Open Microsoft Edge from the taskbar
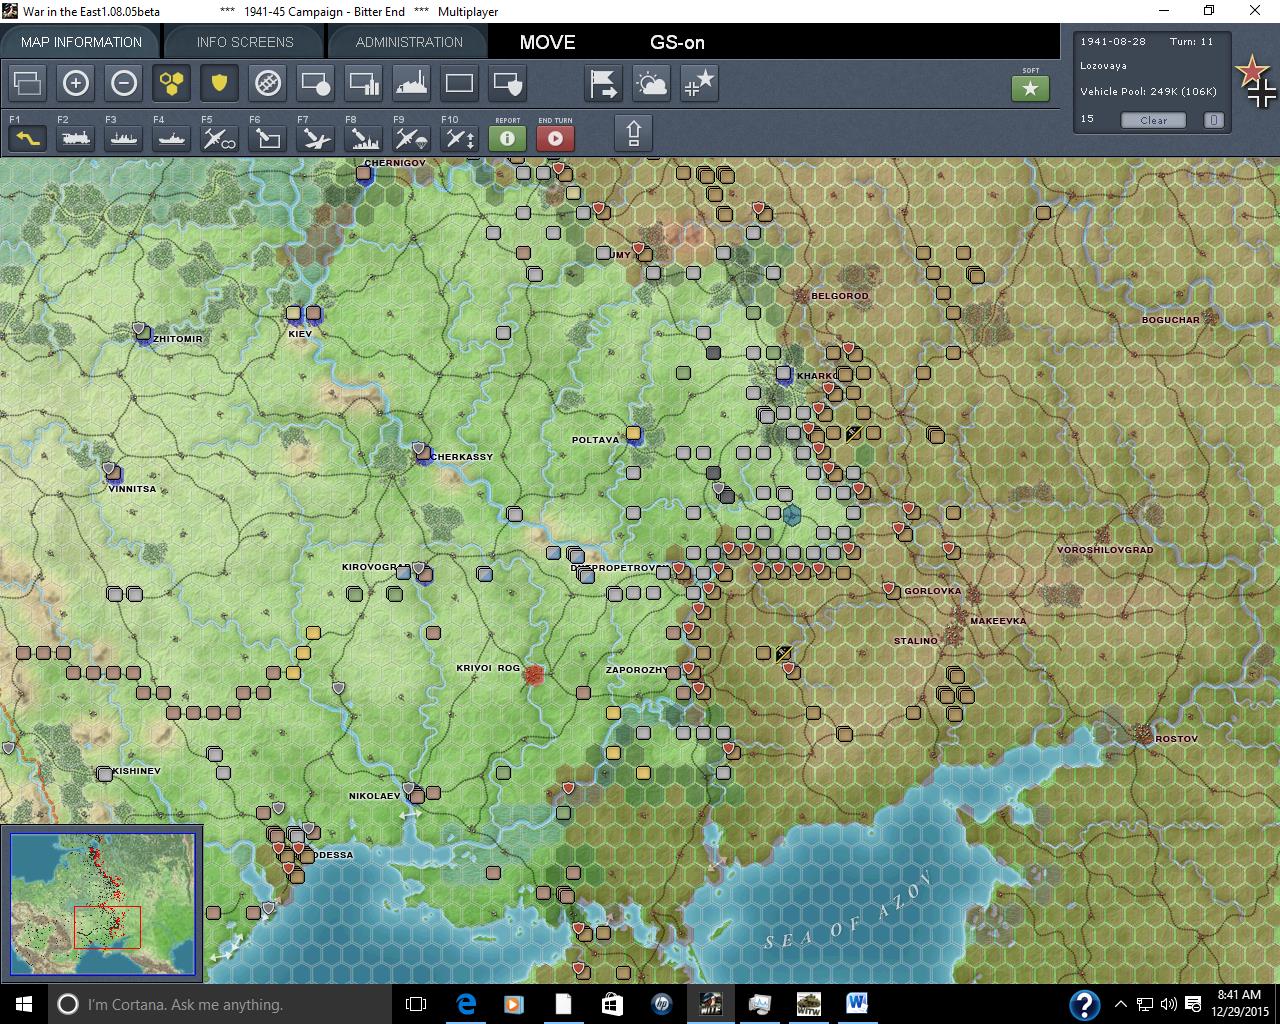Image resolution: width=1280 pixels, height=1024 pixels. 466,1004
